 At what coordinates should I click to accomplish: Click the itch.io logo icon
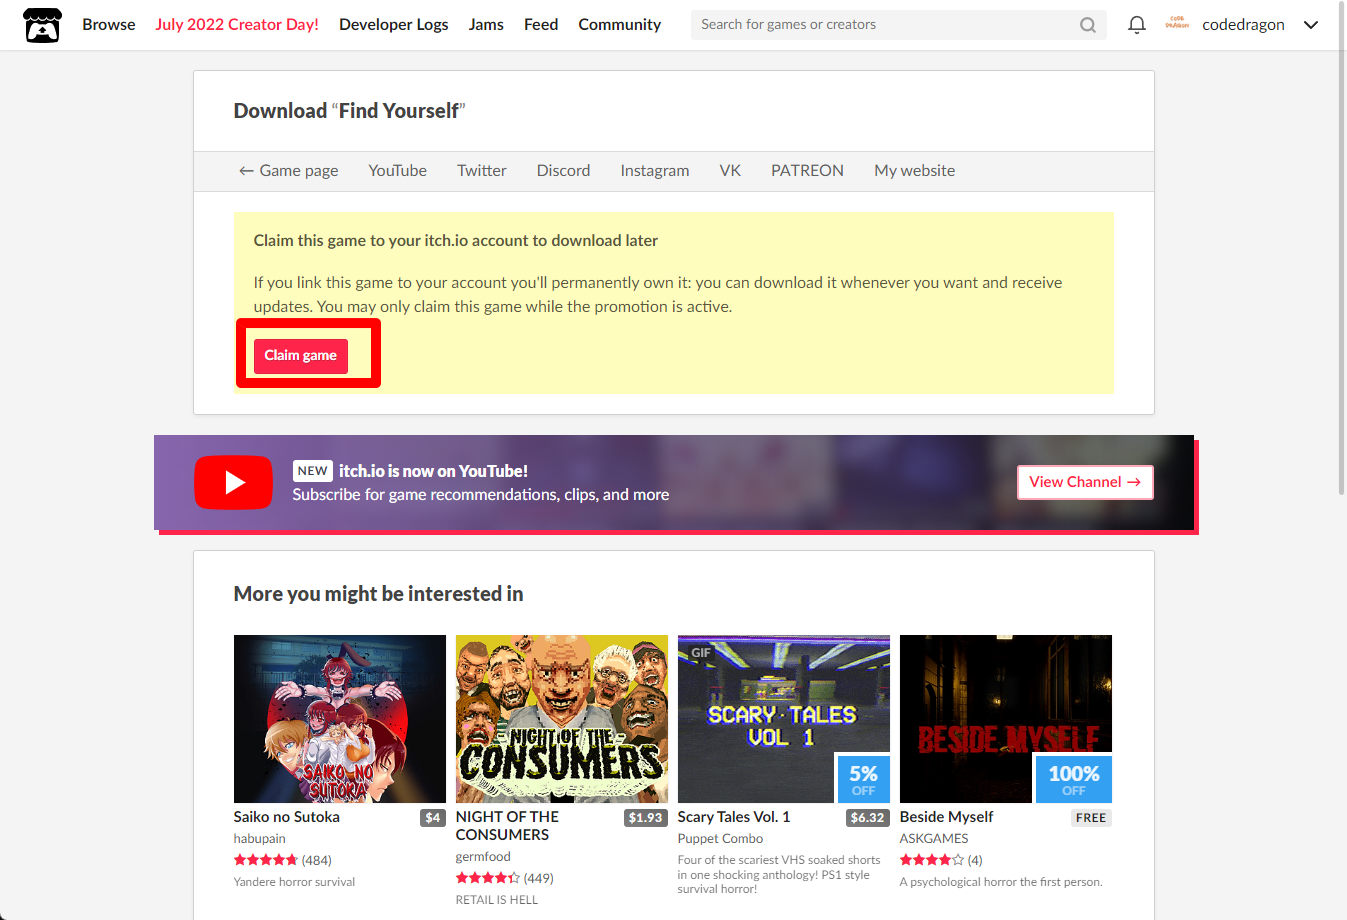[42, 25]
